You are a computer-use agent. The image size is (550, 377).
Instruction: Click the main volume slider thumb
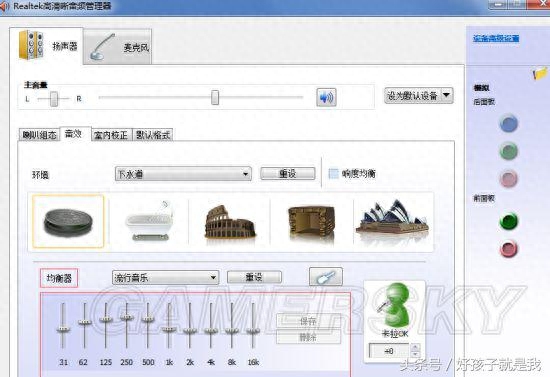tap(215, 97)
